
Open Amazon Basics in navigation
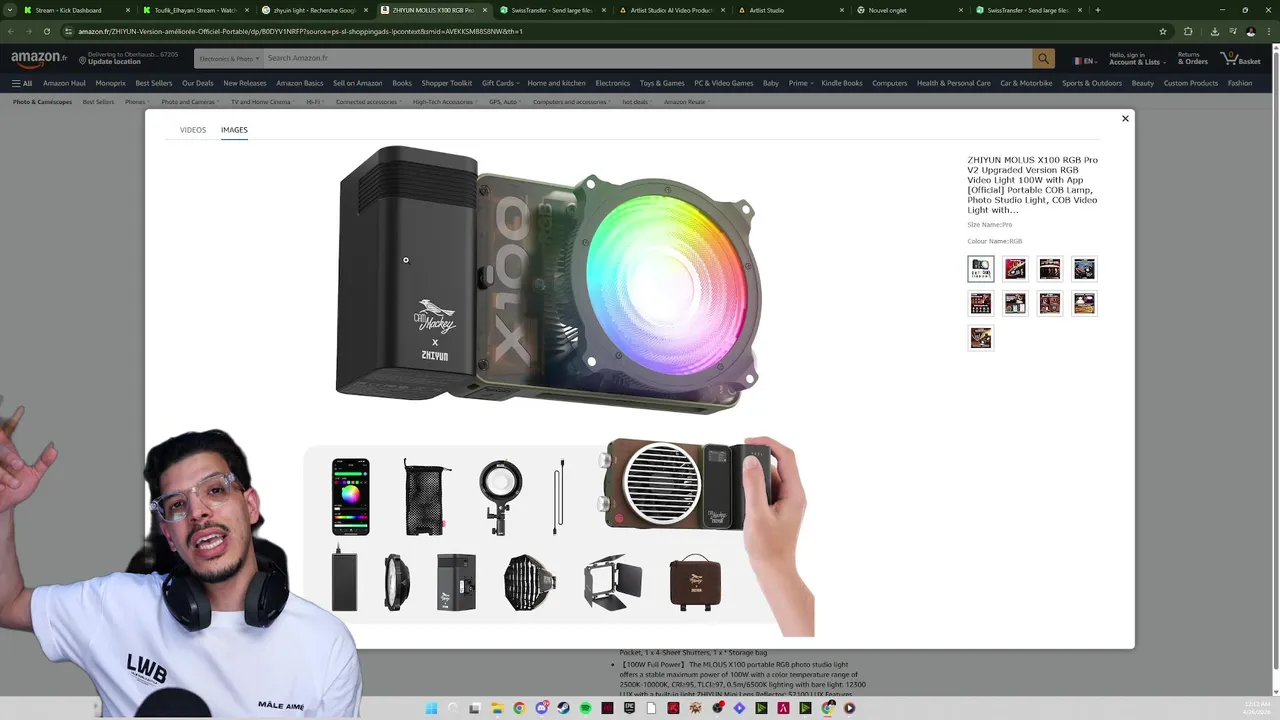click(300, 83)
